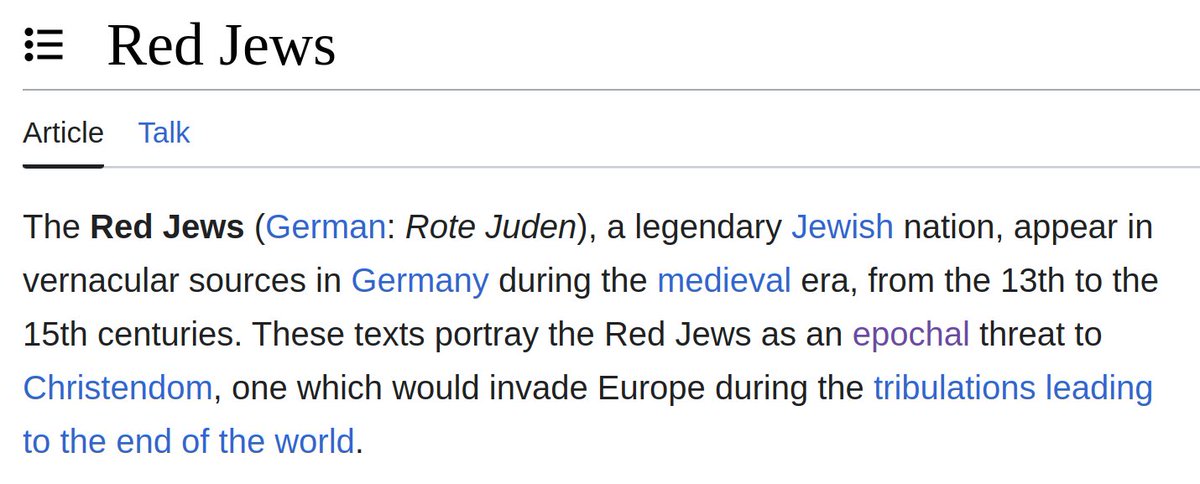Click the Germany link
The image size is (1200, 484).
tap(420, 280)
